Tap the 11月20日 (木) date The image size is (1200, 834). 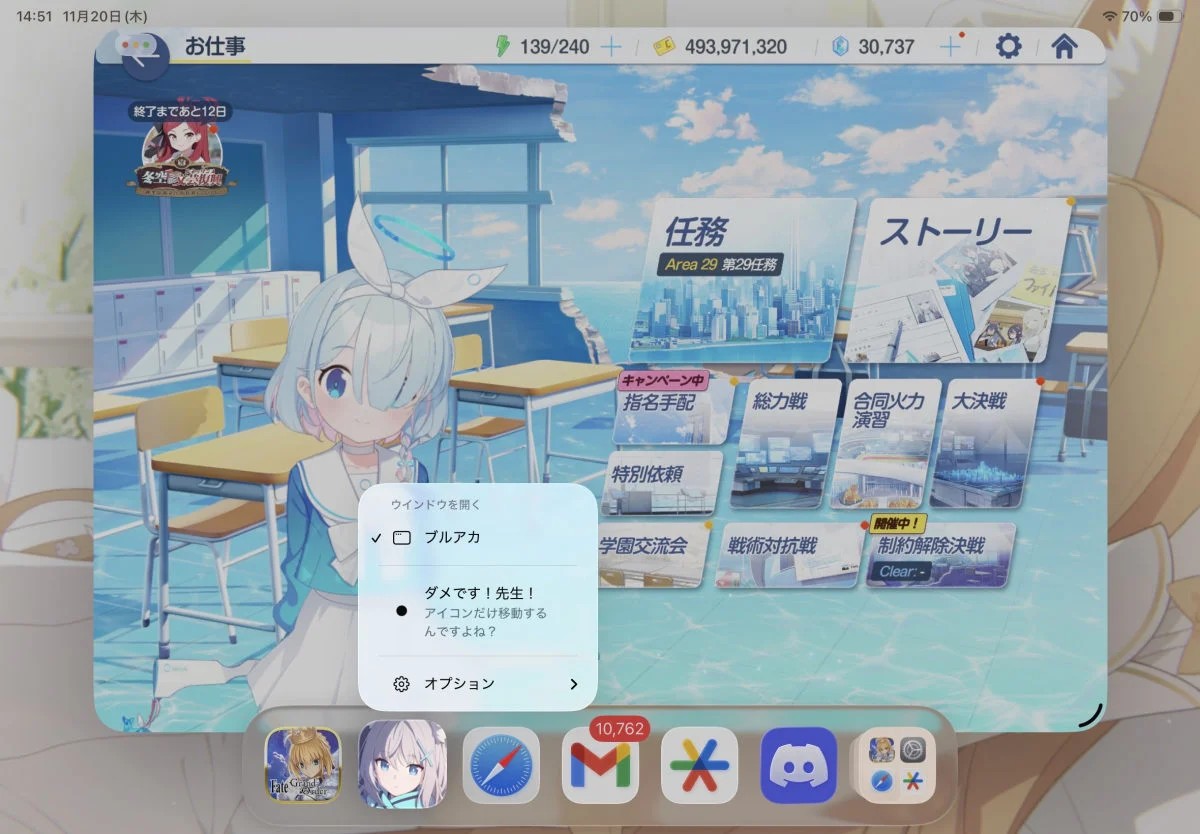pyautogui.click(x=104, y=16)
